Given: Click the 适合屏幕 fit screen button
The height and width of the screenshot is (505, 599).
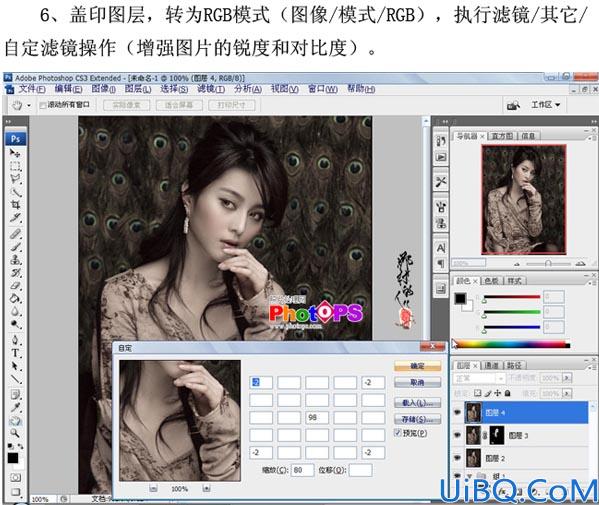Looking at the screenshot, I should [179, 105].
